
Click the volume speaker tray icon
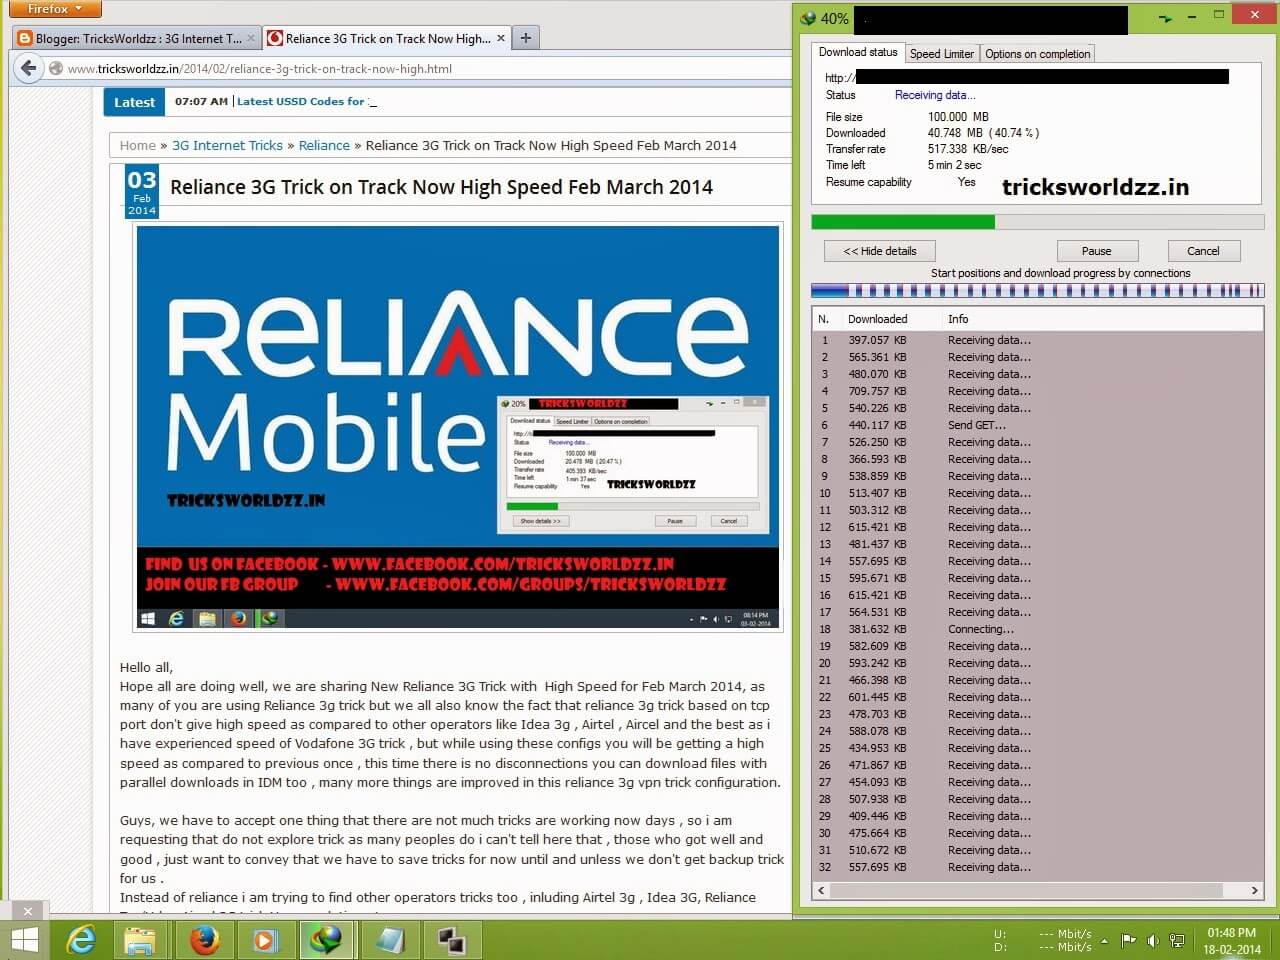coord(1153,941)
